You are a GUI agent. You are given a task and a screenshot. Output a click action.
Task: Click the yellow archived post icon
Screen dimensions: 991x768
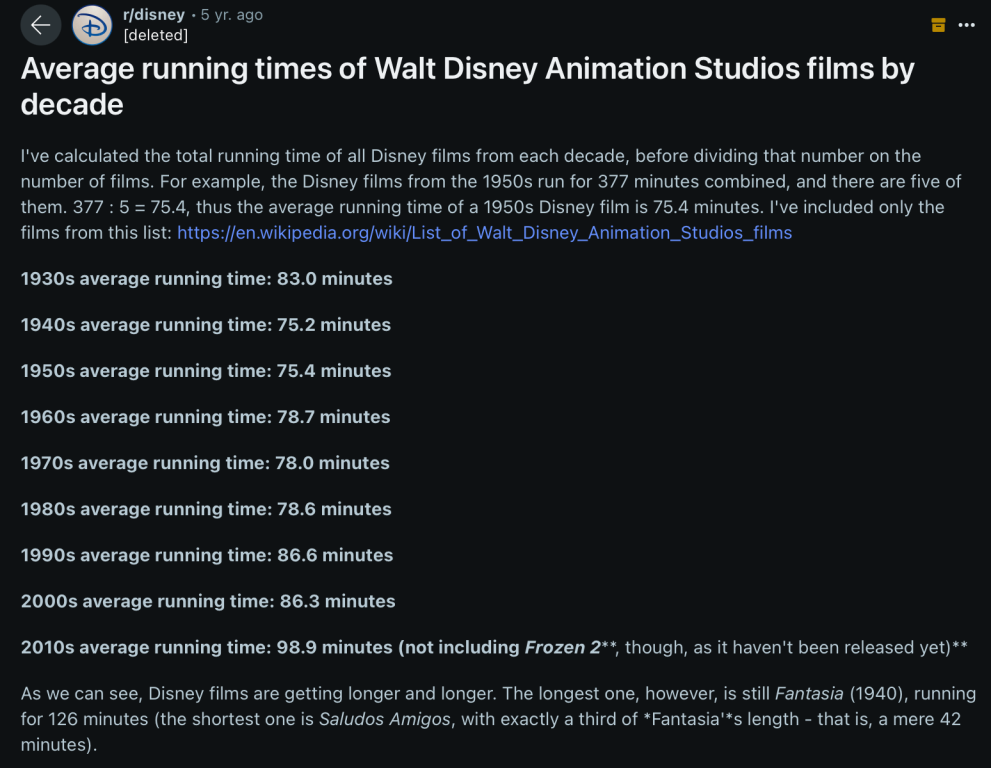pos(938,25)
